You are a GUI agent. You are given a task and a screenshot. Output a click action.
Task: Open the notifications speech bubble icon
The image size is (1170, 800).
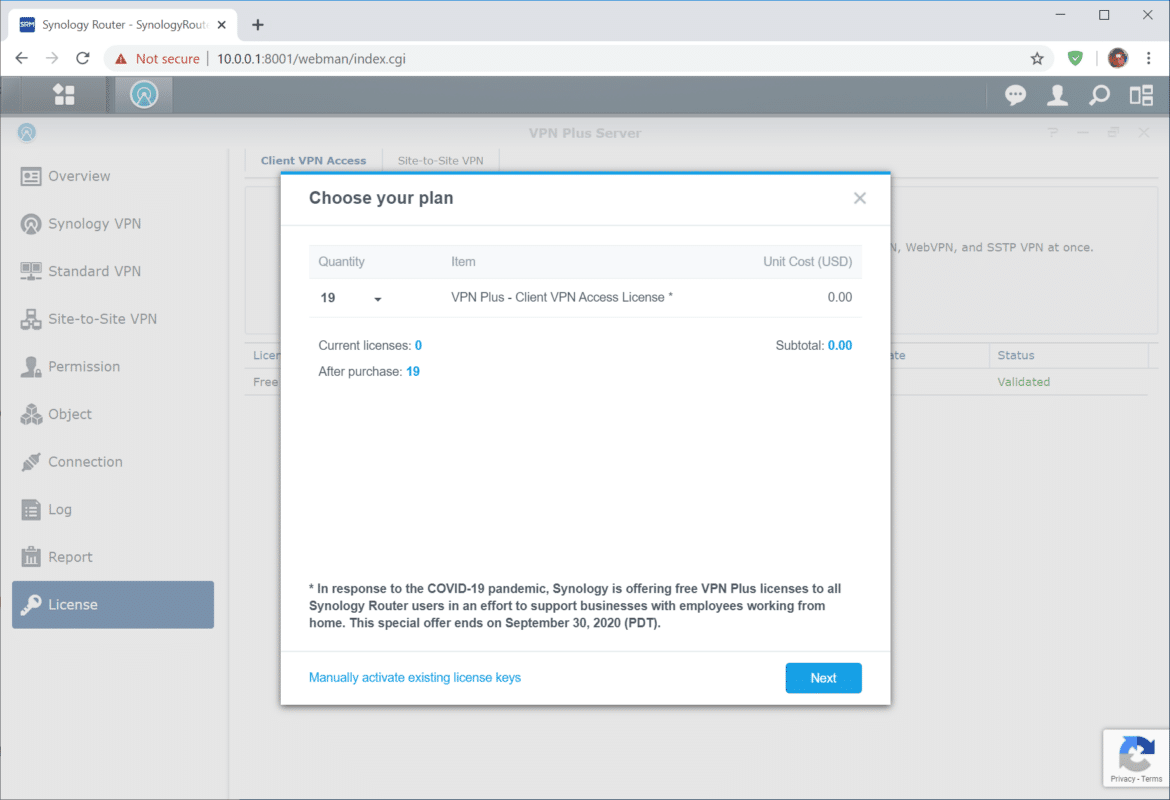coord(1015,95)
